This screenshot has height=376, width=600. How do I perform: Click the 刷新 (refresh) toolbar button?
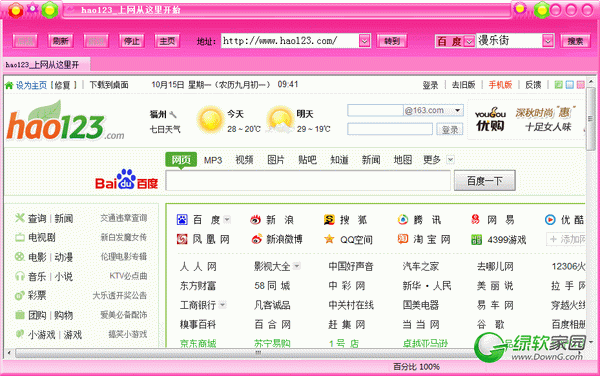tap(60, 41)
